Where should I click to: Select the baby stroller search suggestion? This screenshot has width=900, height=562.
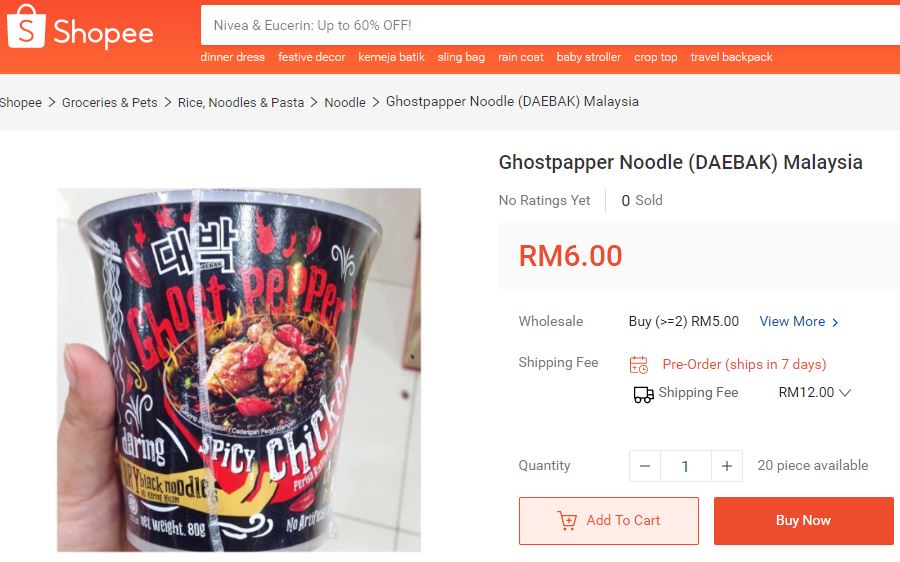tap(588, 57)
